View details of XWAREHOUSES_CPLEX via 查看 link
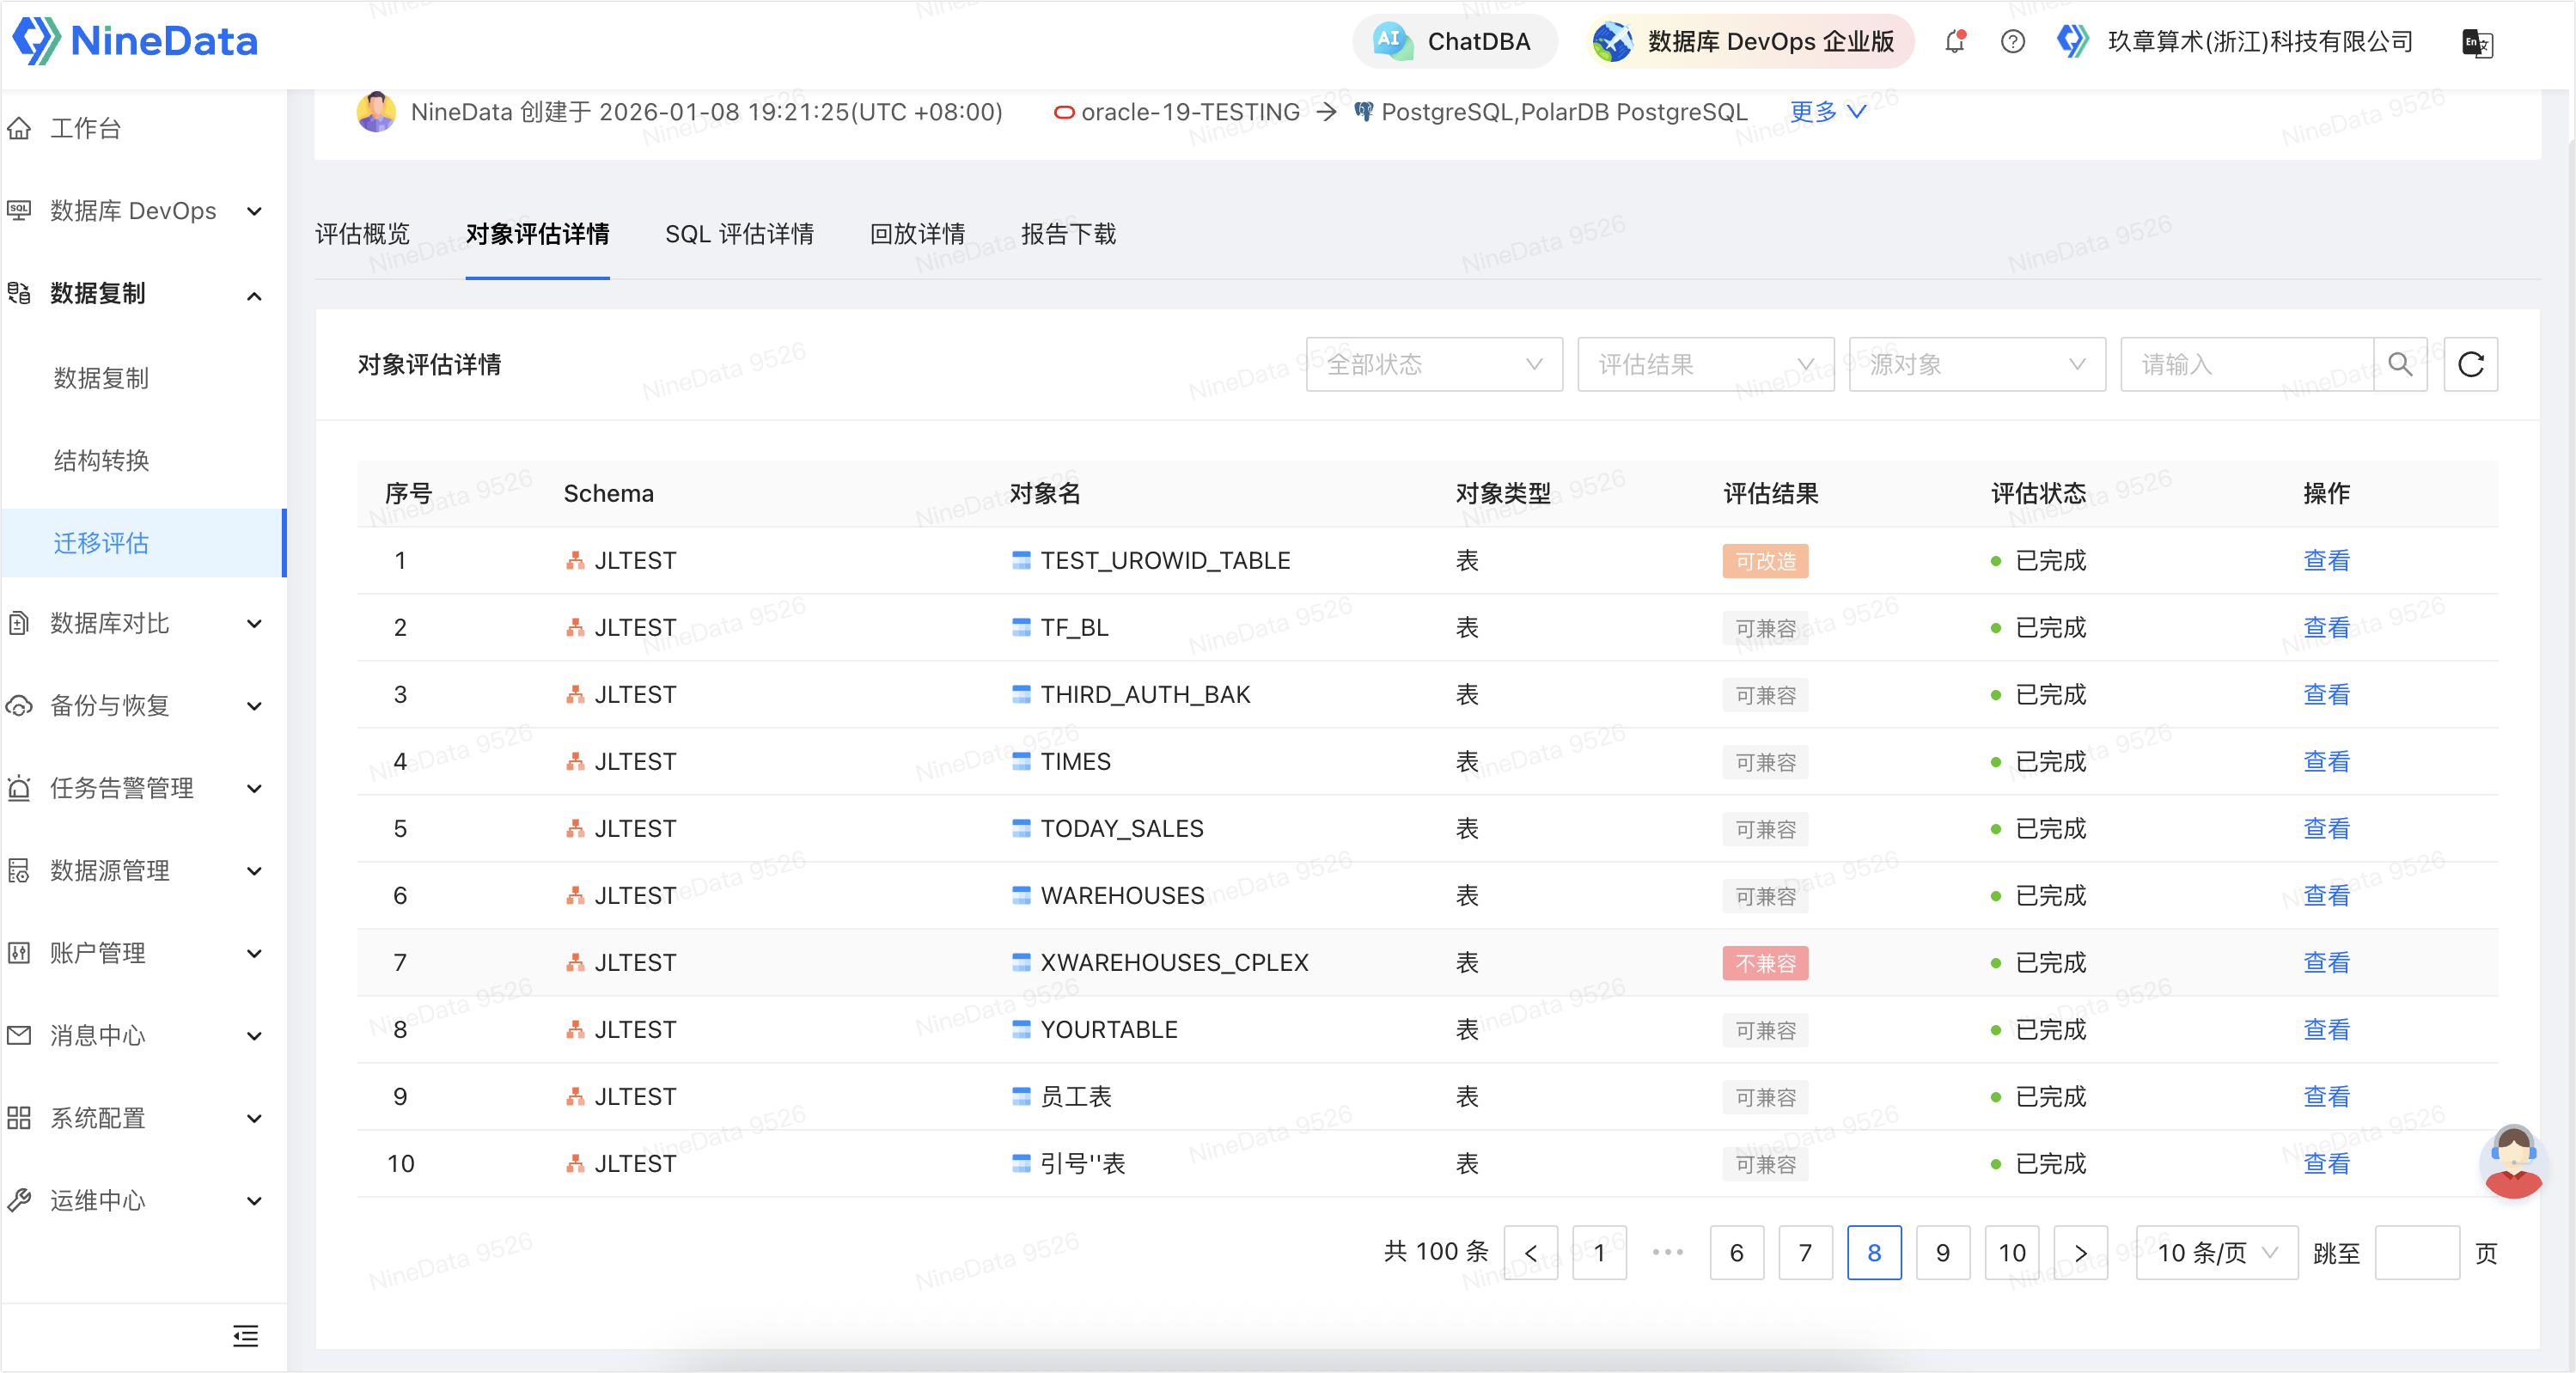Viewport: 2576px width, 1373px height. [2326, 962]
